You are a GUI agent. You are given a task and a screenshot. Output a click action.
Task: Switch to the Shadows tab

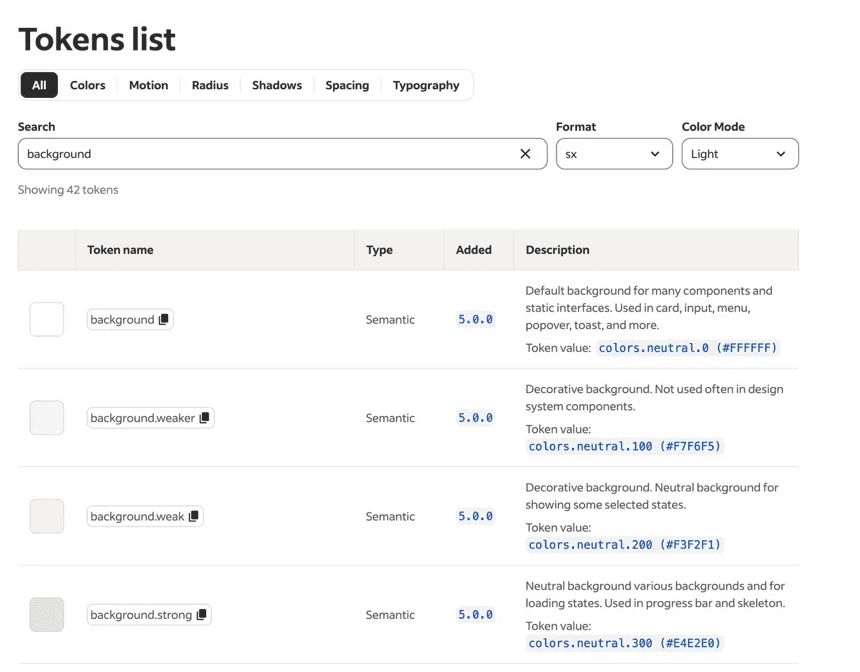(x=277, y=85)
